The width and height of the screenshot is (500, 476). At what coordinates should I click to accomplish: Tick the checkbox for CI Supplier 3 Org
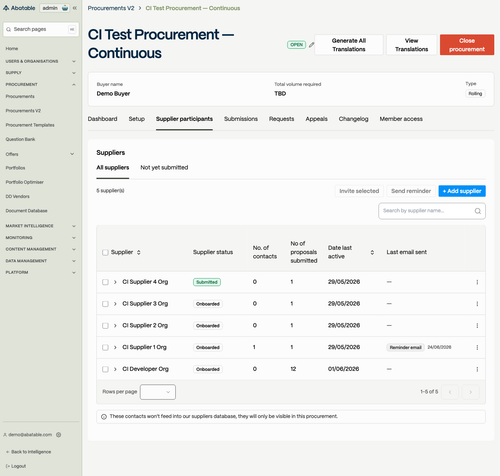[105, 304]
